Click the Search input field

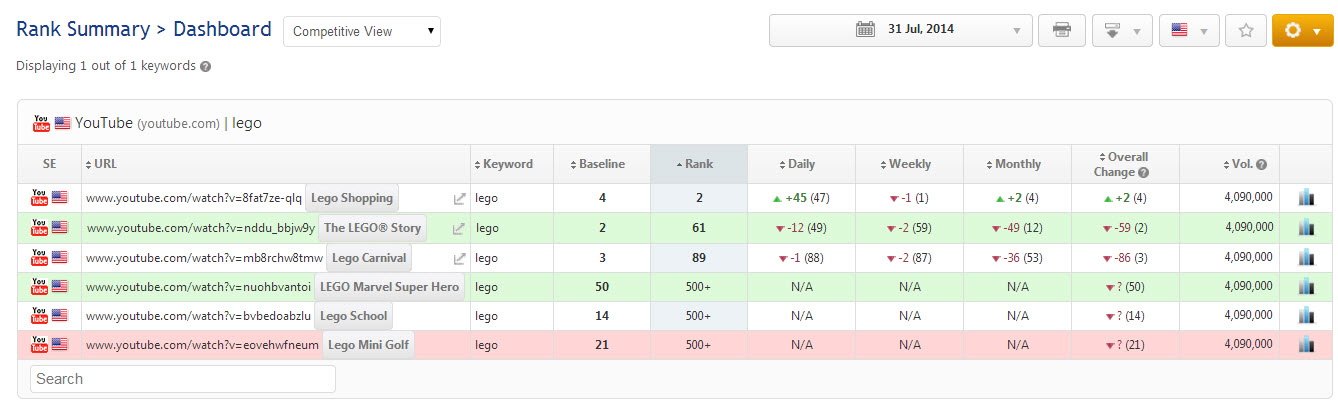[183, 379]
